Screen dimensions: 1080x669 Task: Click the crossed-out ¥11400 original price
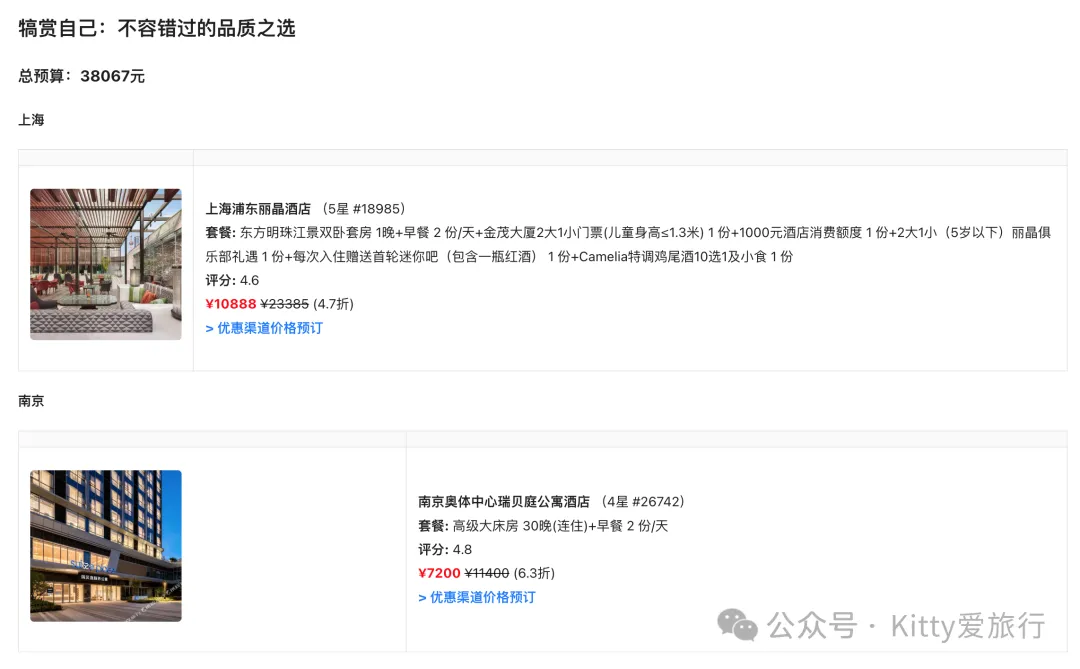[x=487, y=573]
